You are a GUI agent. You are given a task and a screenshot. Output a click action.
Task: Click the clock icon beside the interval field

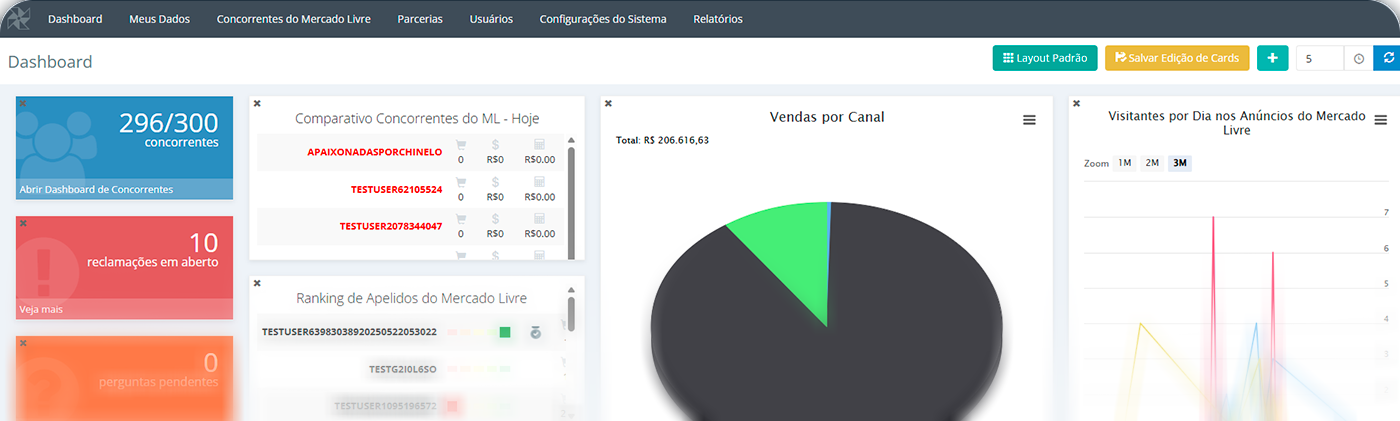coord(1358,58)
